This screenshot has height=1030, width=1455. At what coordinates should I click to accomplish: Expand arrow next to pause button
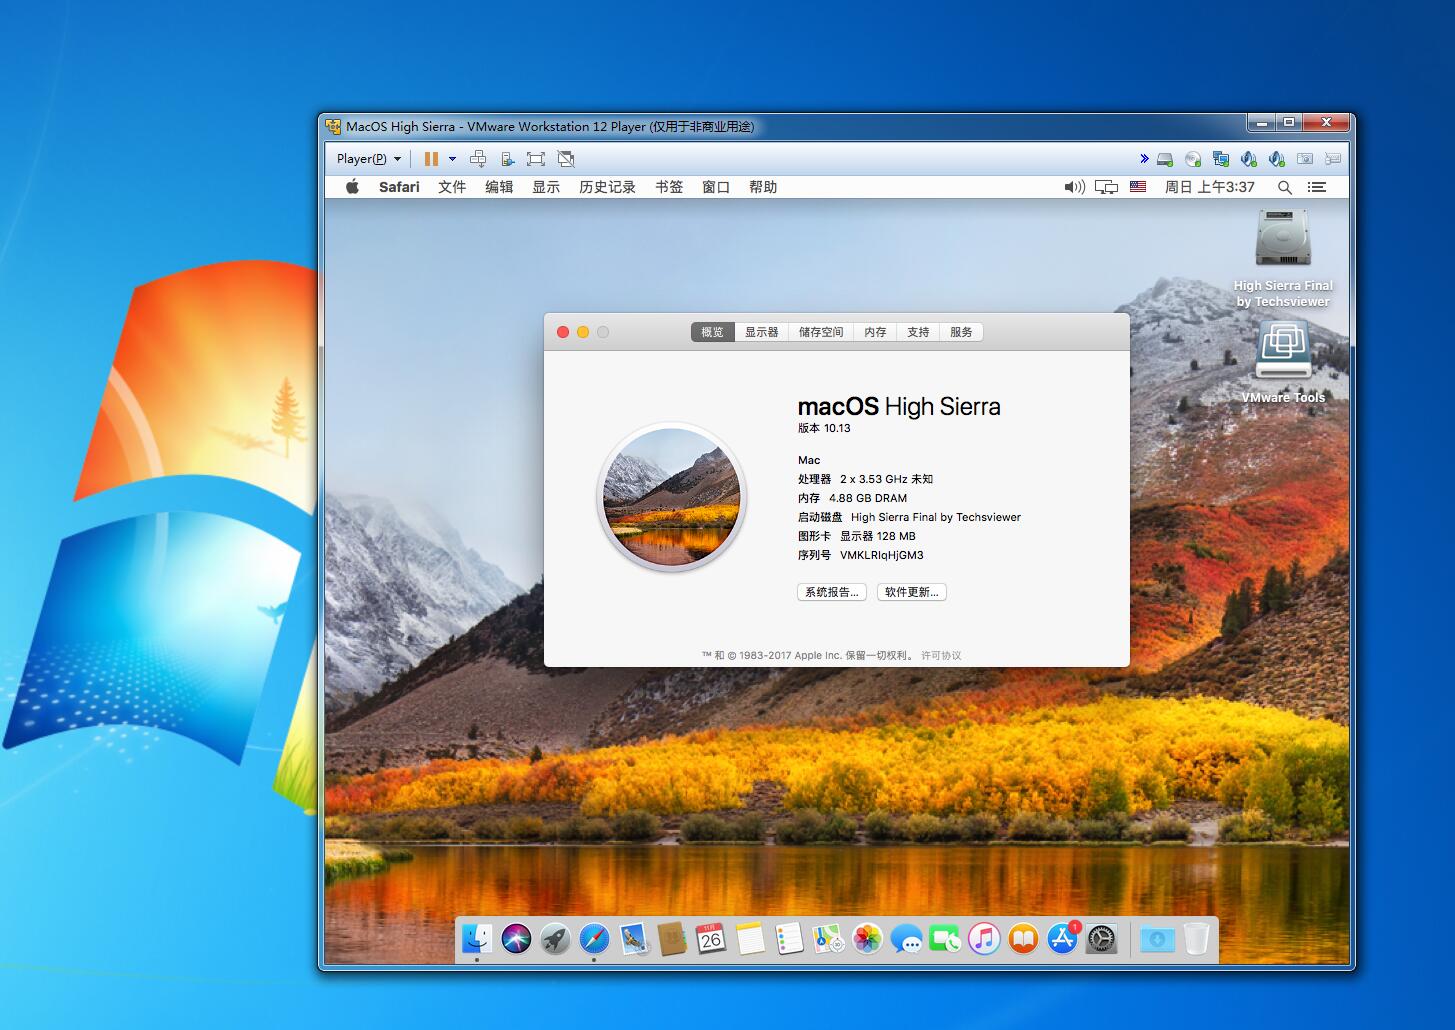(x=452, y=158)
